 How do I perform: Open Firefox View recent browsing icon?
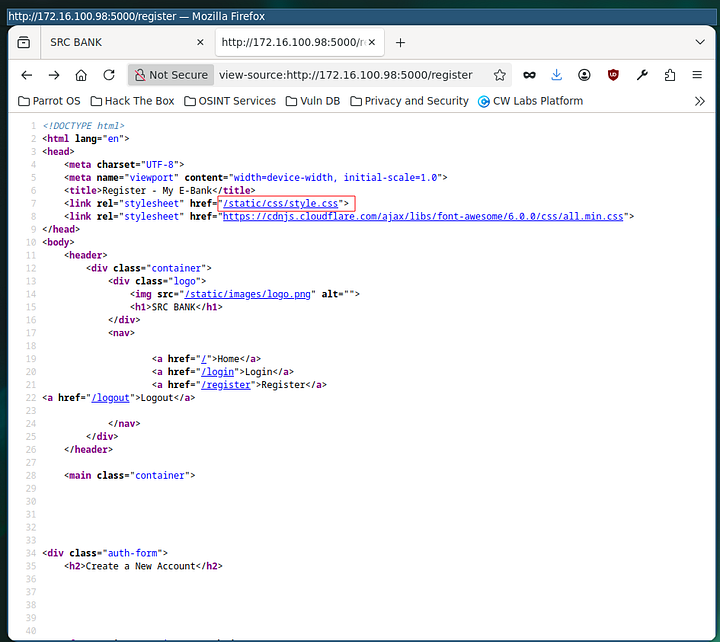23,42
